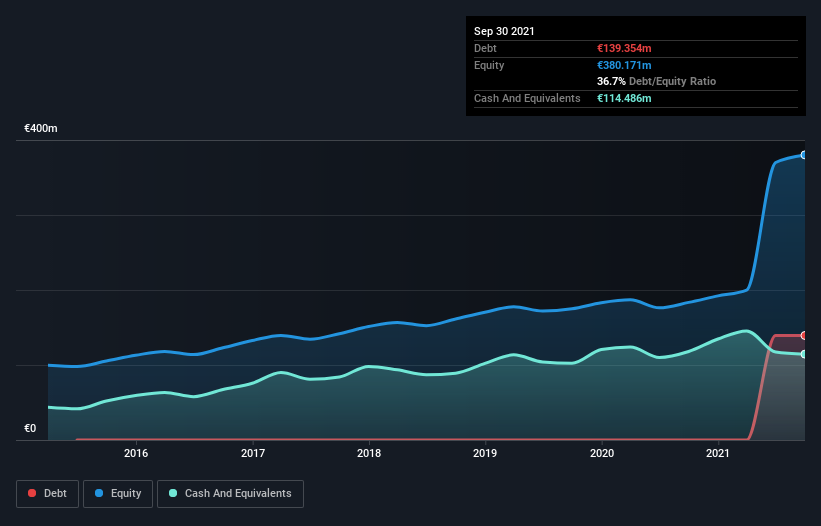Click the Sep 30 2021 tooltip date
821x526 pixels.
(x=504, y=31)
